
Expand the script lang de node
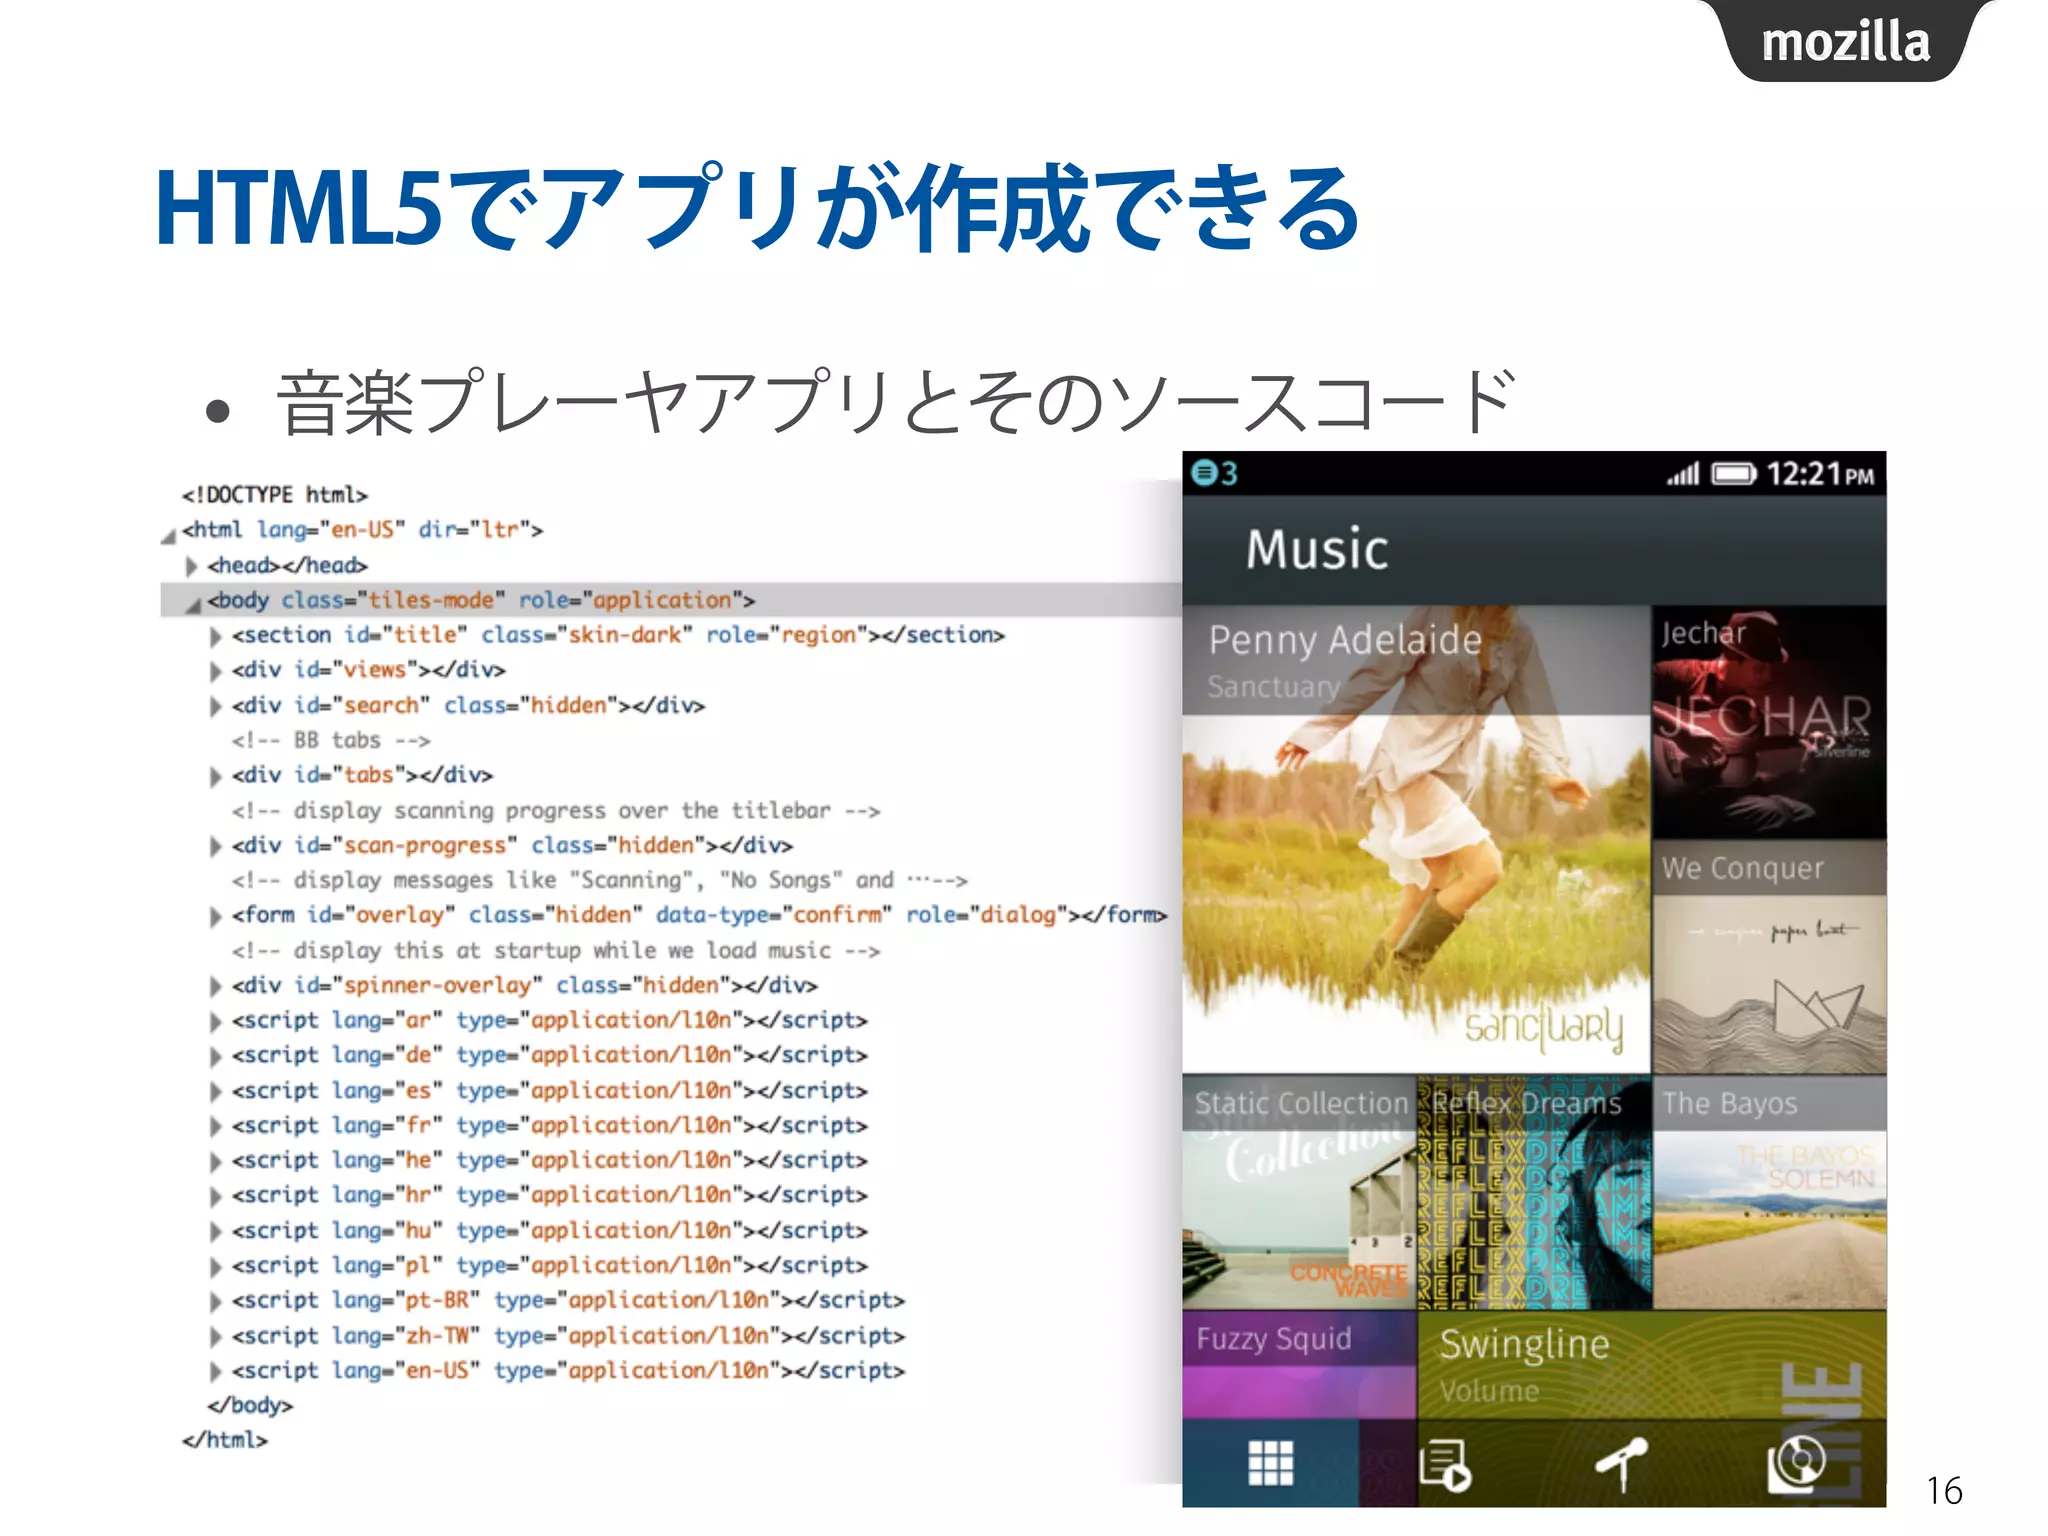[x=215, y=1056]
